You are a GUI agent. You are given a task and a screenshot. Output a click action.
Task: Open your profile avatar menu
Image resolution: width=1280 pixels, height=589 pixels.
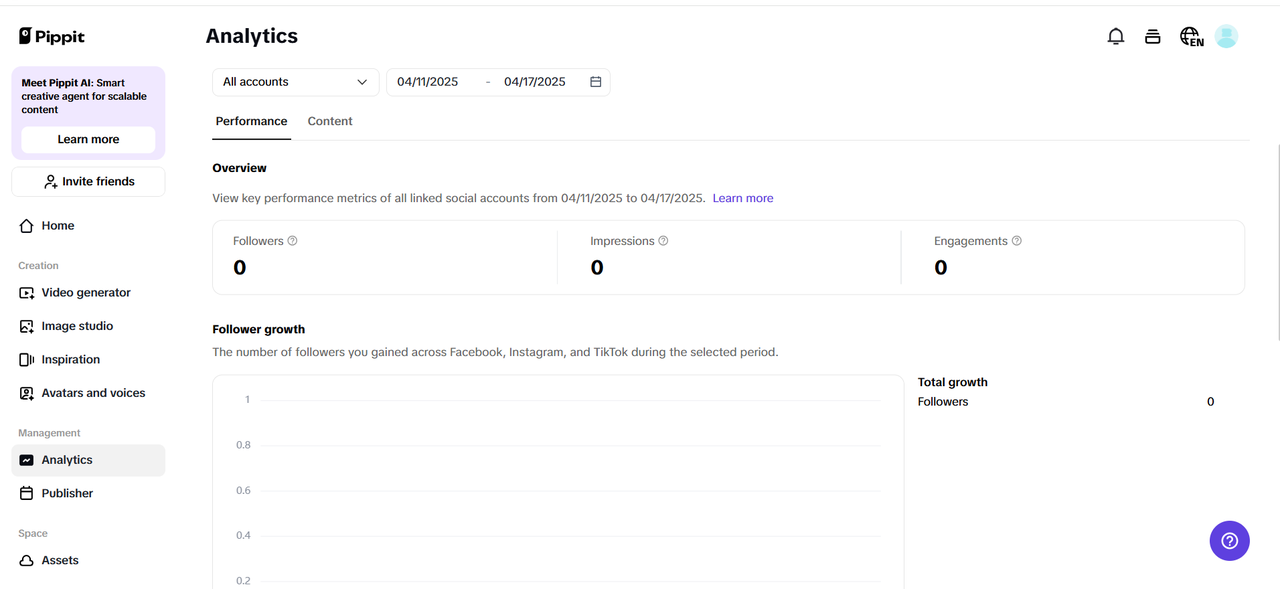coord(1226,35)
